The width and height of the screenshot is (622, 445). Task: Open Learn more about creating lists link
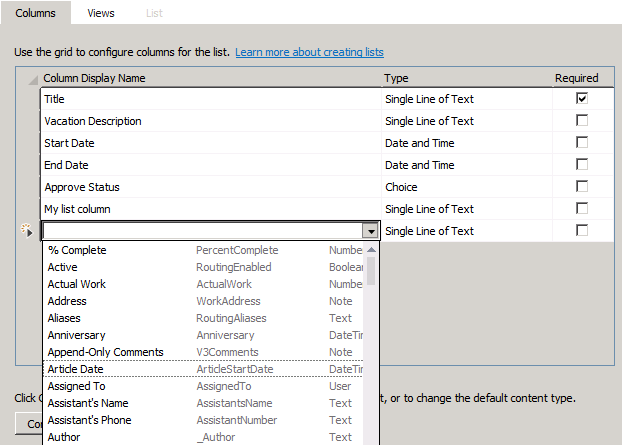[x=309, y=52]
